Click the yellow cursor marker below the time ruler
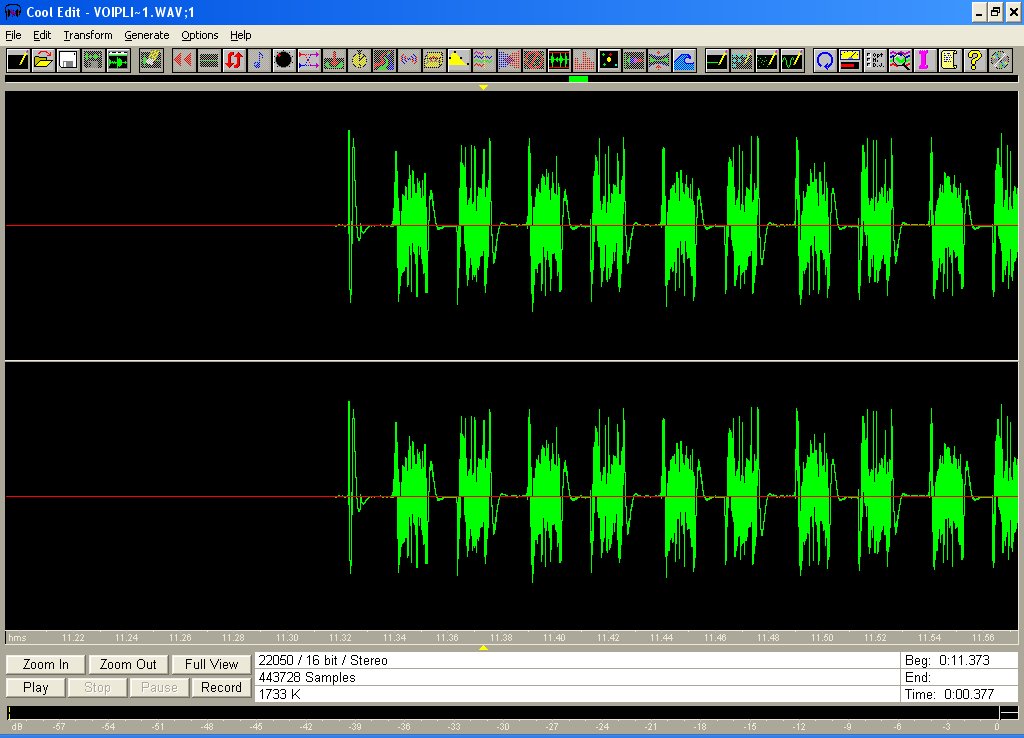This screenshot has height=738, width=1024. (x=483, y=648)
